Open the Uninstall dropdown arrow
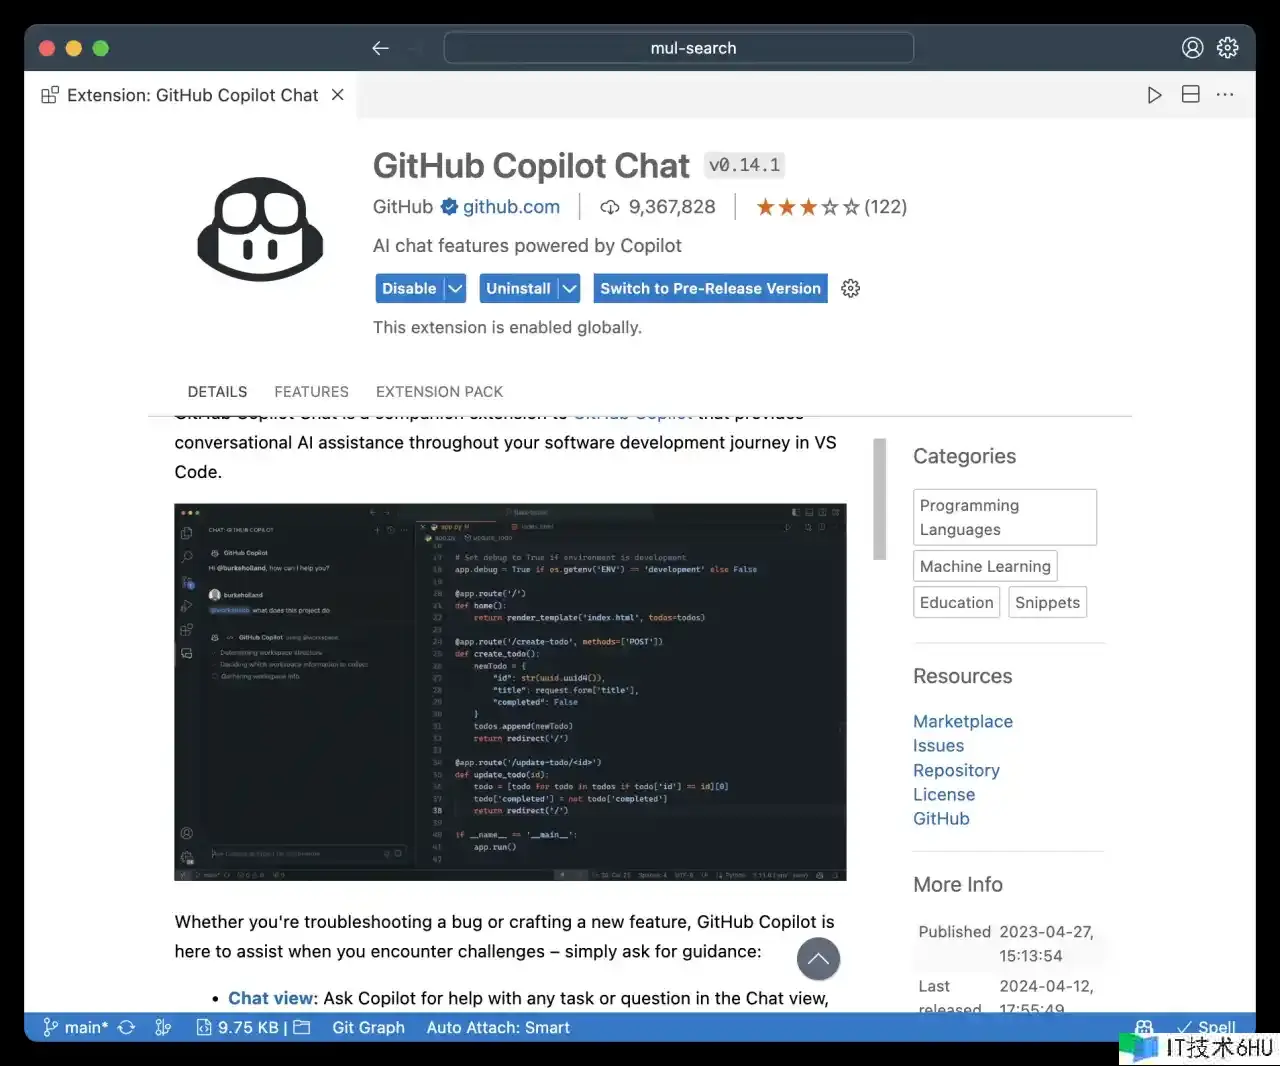Screen dimensions: 1280x1066 pos(569,288)
